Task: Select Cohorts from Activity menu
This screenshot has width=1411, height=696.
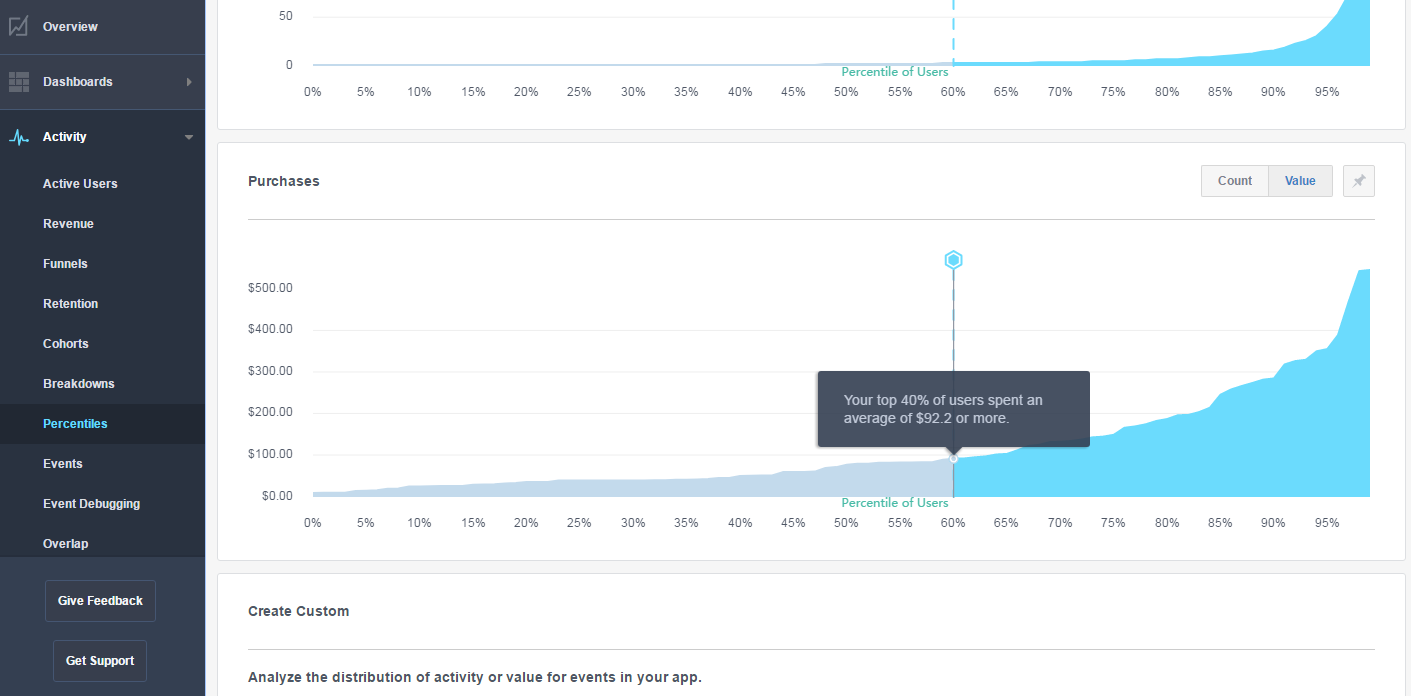Action: pyautogui.click(x=66, y=344)
